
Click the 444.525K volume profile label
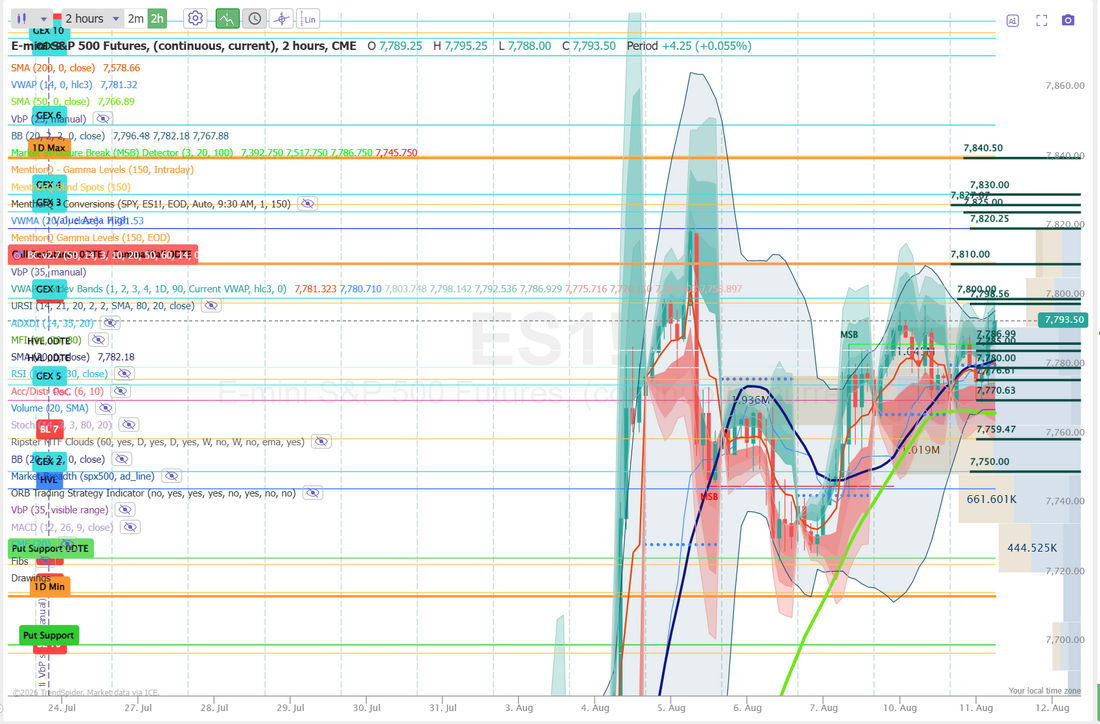[1032, 547]
